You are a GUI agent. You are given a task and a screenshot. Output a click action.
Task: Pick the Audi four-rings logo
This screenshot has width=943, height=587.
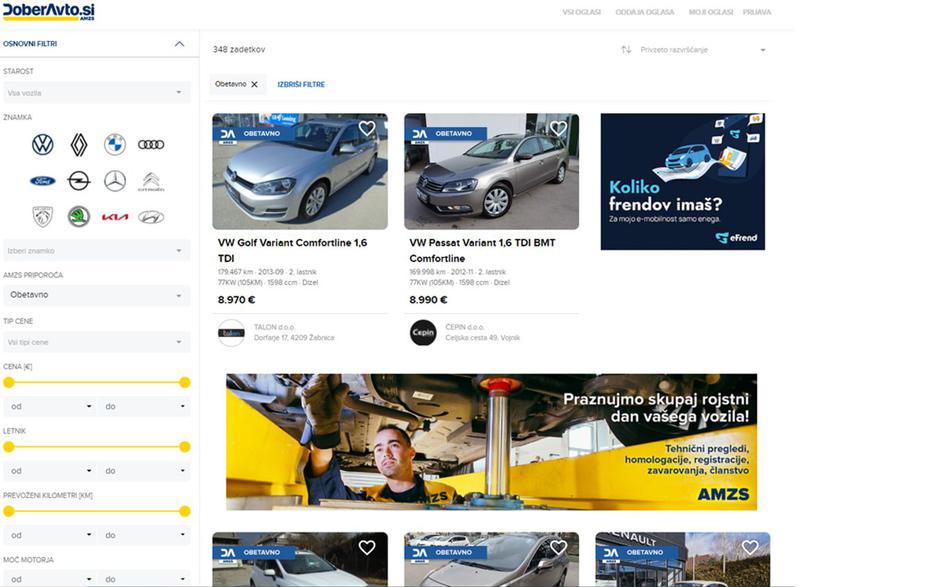(x=151, y=145)
